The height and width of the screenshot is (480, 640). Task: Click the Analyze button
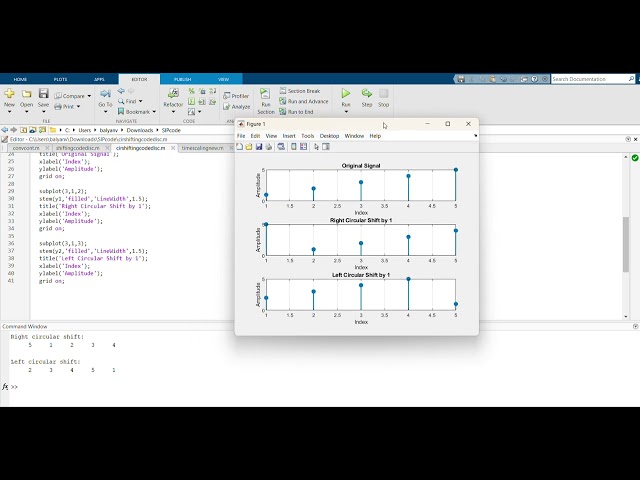click(x=236, y=107)
